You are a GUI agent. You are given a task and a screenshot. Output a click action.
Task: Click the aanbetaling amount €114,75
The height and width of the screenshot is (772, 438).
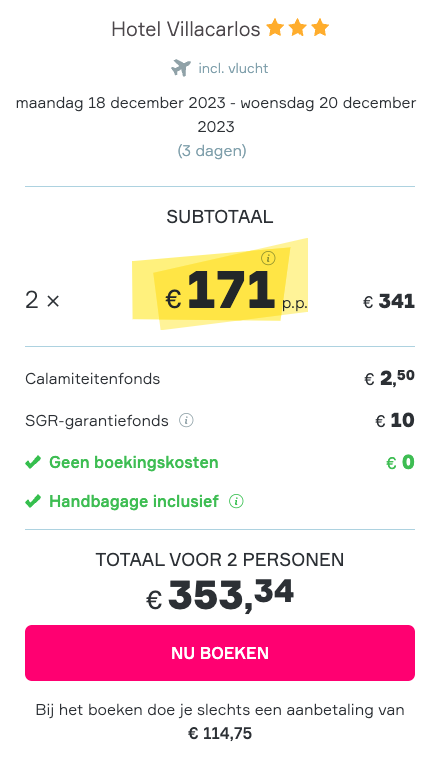tap(220, 734)
